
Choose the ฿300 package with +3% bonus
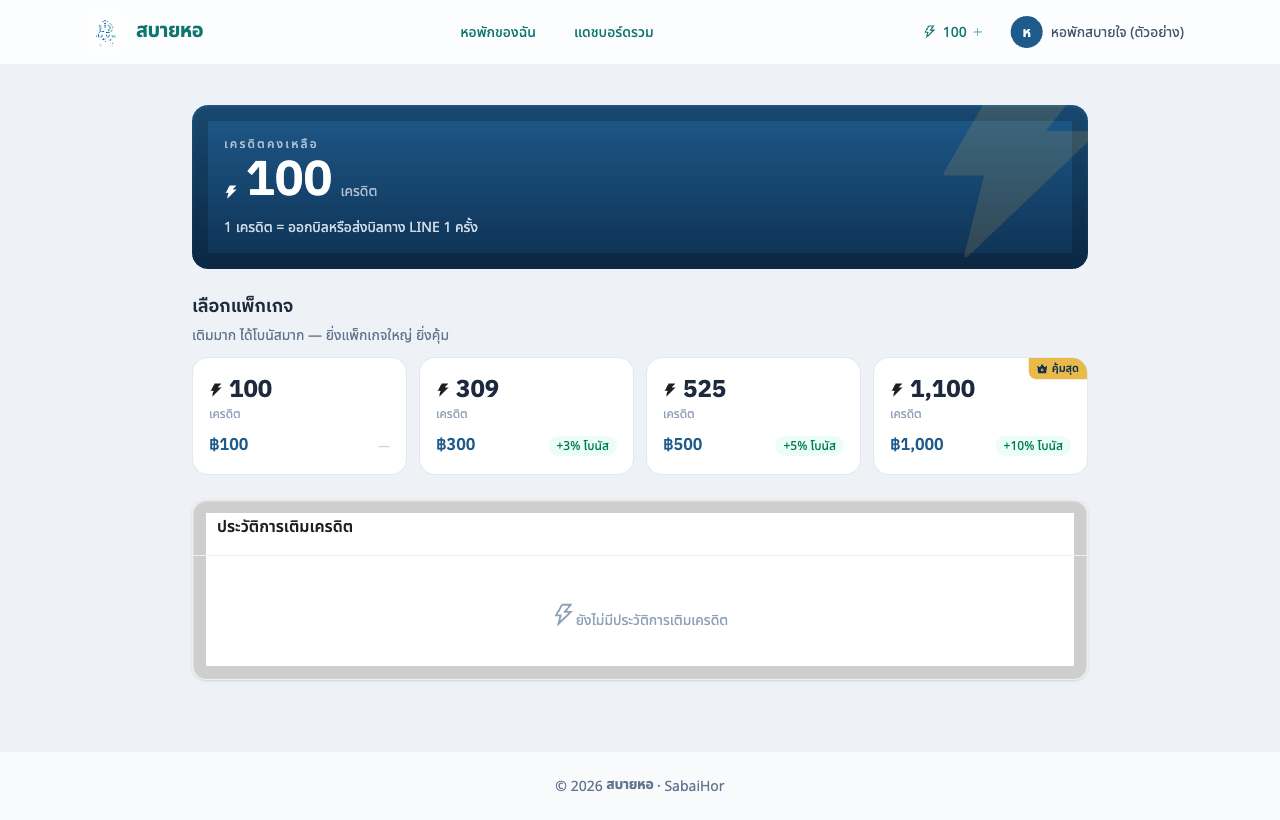pyautogui.click(x=526, y=416)
